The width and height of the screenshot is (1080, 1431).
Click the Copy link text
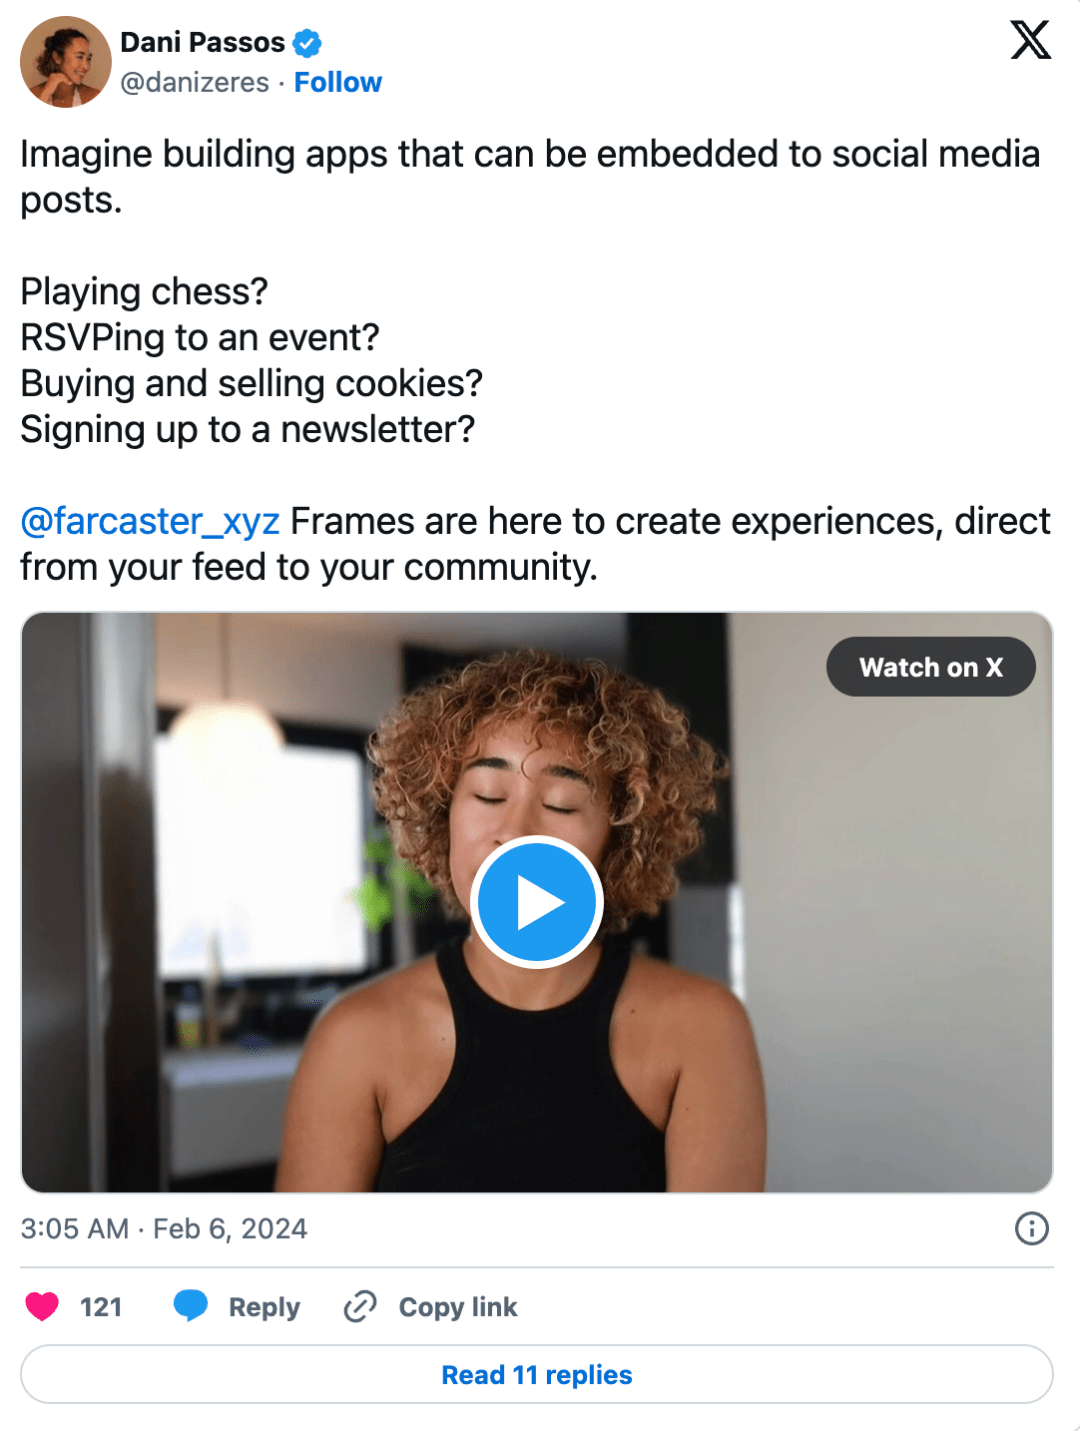pyautogui.click(x=458, y=1307)
